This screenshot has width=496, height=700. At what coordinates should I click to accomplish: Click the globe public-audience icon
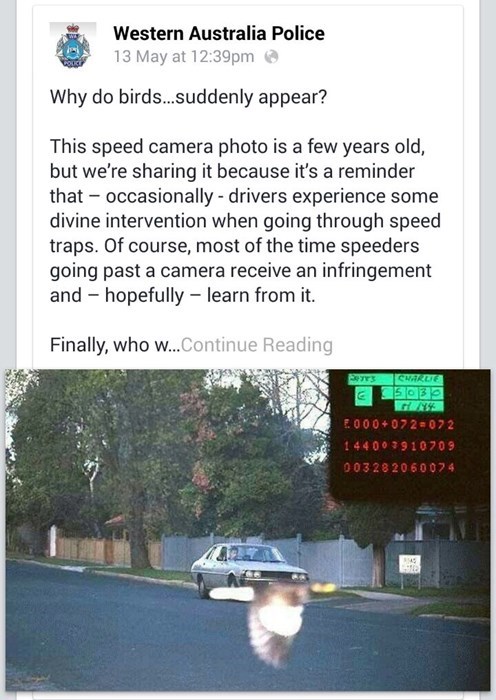click(271, 57)
